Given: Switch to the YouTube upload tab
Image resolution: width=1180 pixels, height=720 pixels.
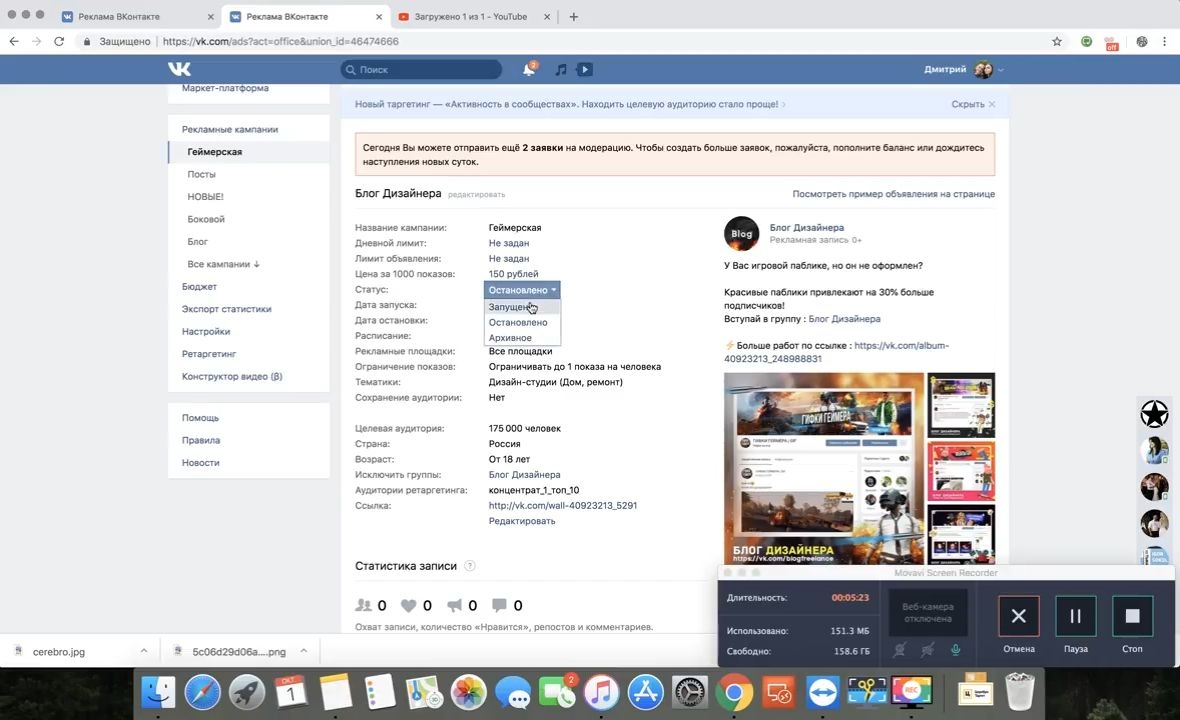Looking at the screenshot, I should (x=472, y=17).
